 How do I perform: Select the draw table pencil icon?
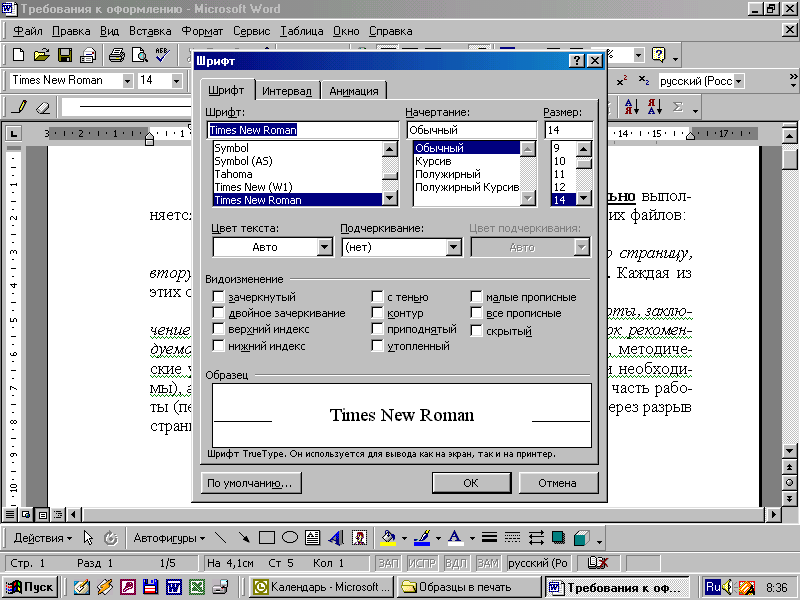click(x=19, y=107)
